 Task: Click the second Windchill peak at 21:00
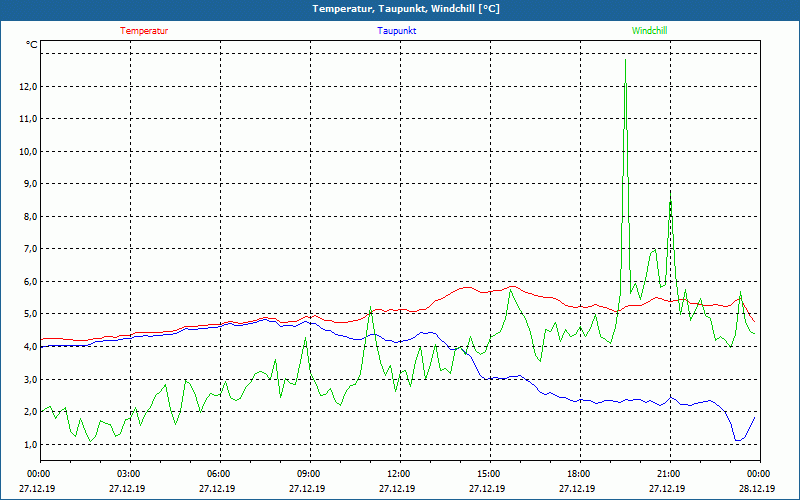pos(670,196)
